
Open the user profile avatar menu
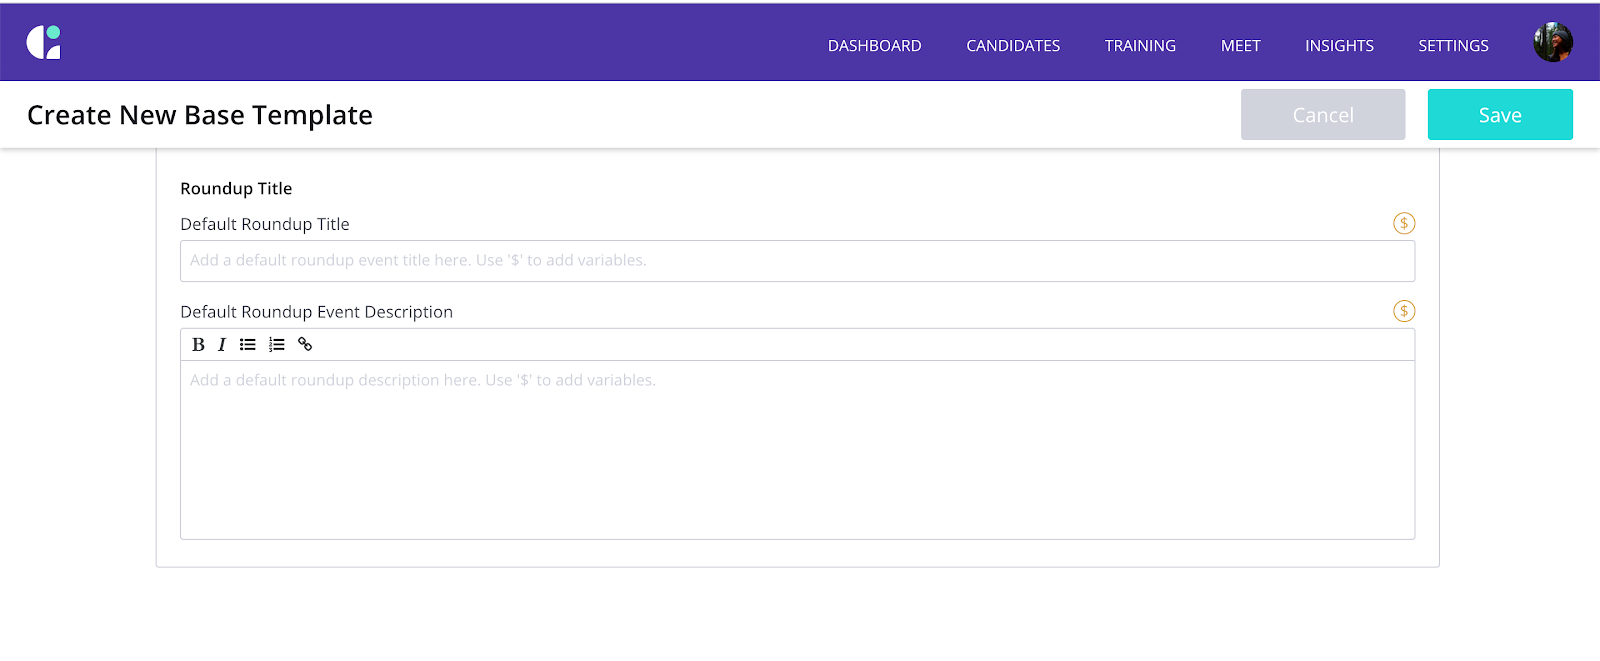point(1553,42)
